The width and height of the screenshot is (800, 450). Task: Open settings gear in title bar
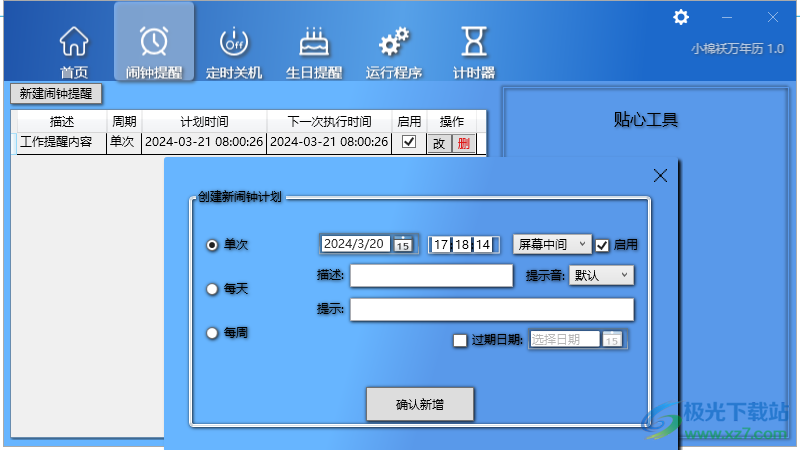[x=681, y=17]
